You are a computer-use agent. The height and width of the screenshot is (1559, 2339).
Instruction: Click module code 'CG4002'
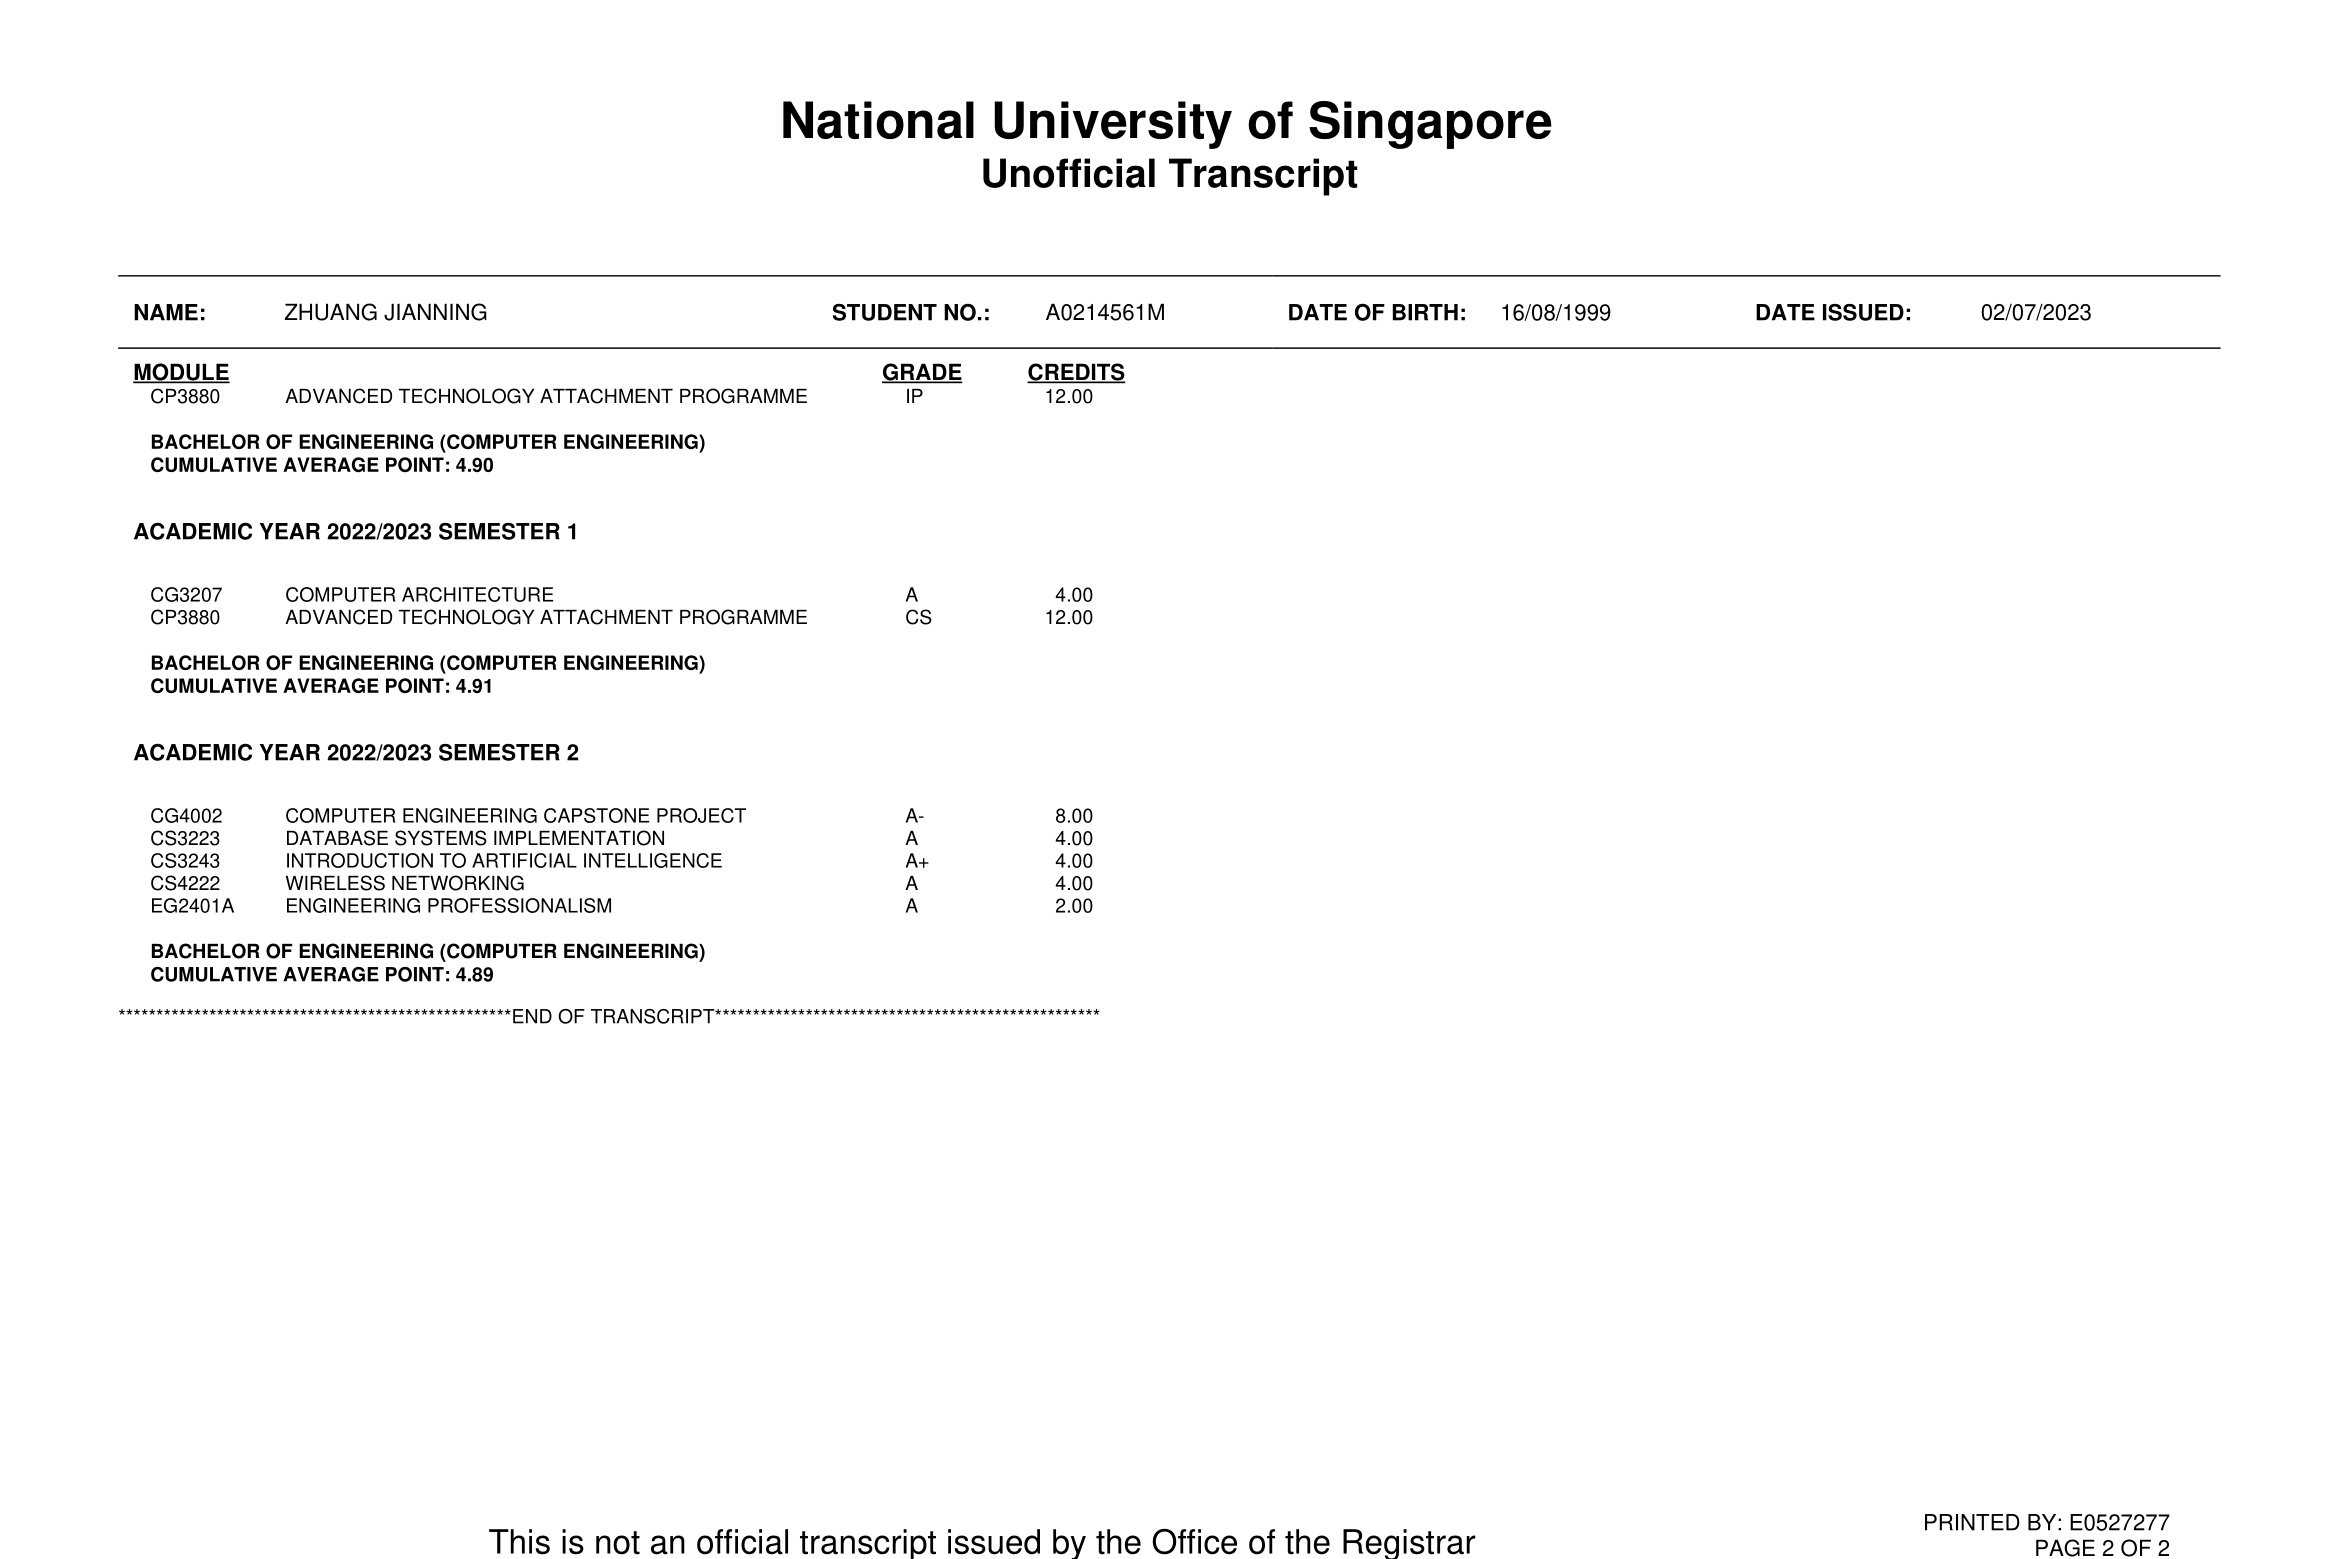point(186,816)
